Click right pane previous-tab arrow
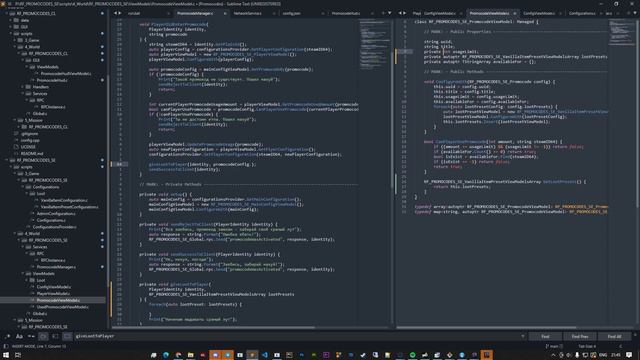The height and width of the screenshot is (360, 640). [400, 13]
